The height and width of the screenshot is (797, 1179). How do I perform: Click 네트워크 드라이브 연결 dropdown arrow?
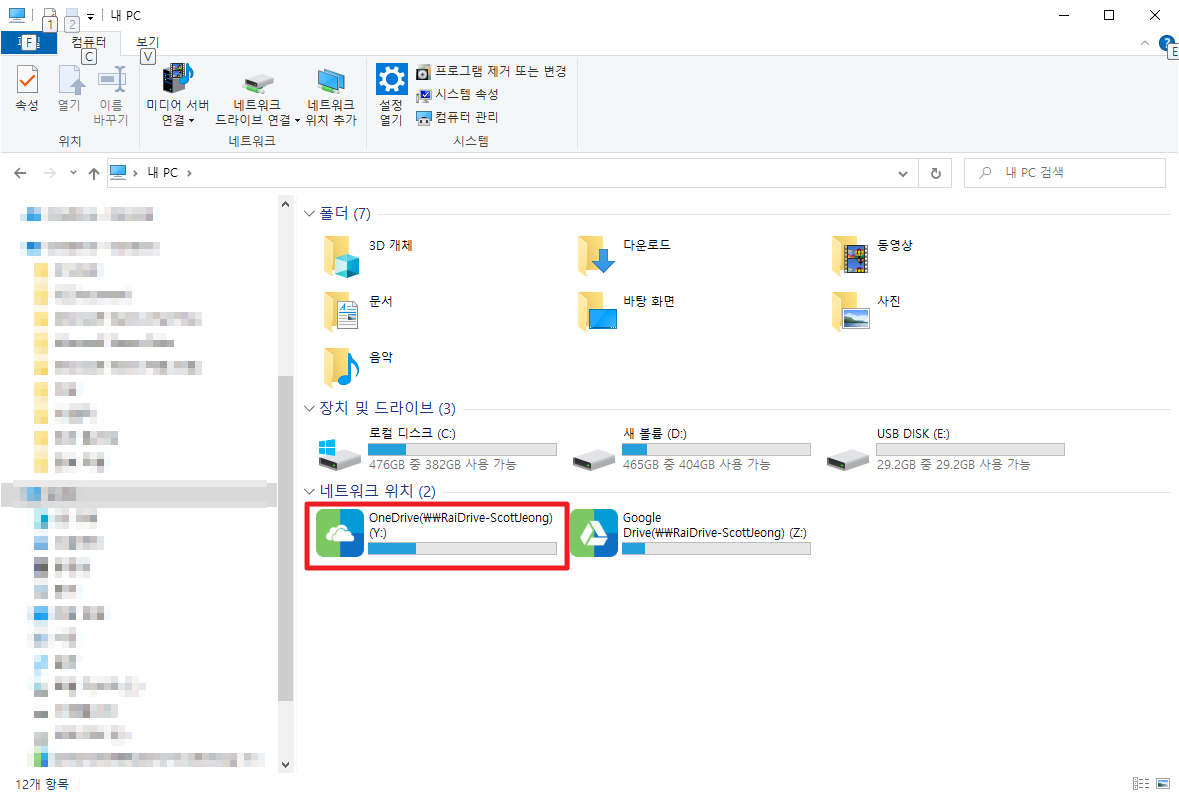click(x=297, y=121)
